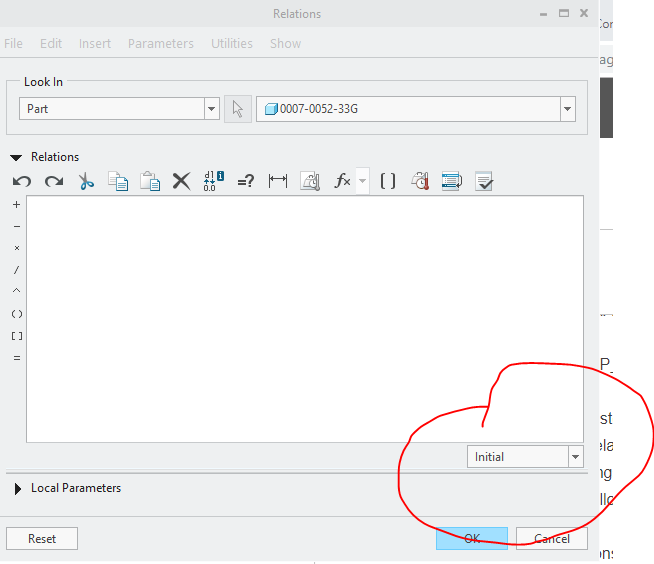
Task: Click the measure-with-clock icon in the toolbar
Action: click(x=420, y=181)
